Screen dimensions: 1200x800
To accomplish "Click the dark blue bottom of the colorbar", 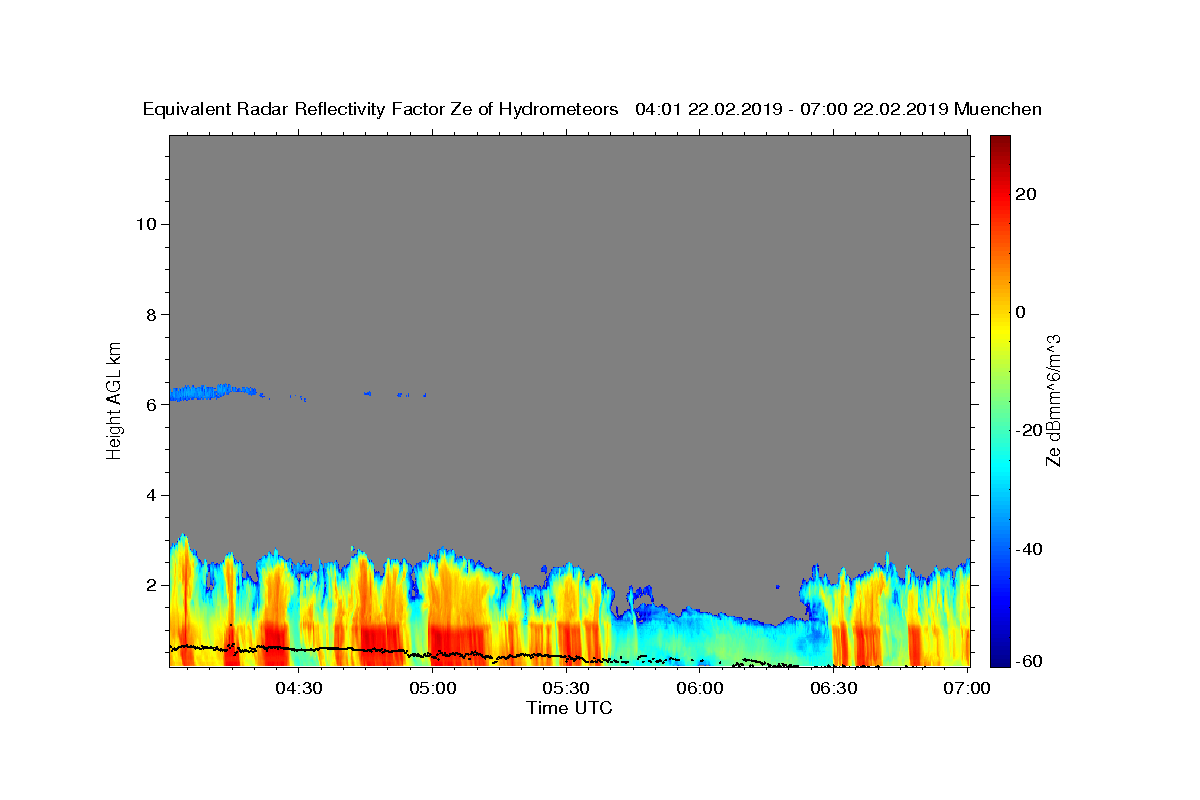I will (x=1000, y=655).
